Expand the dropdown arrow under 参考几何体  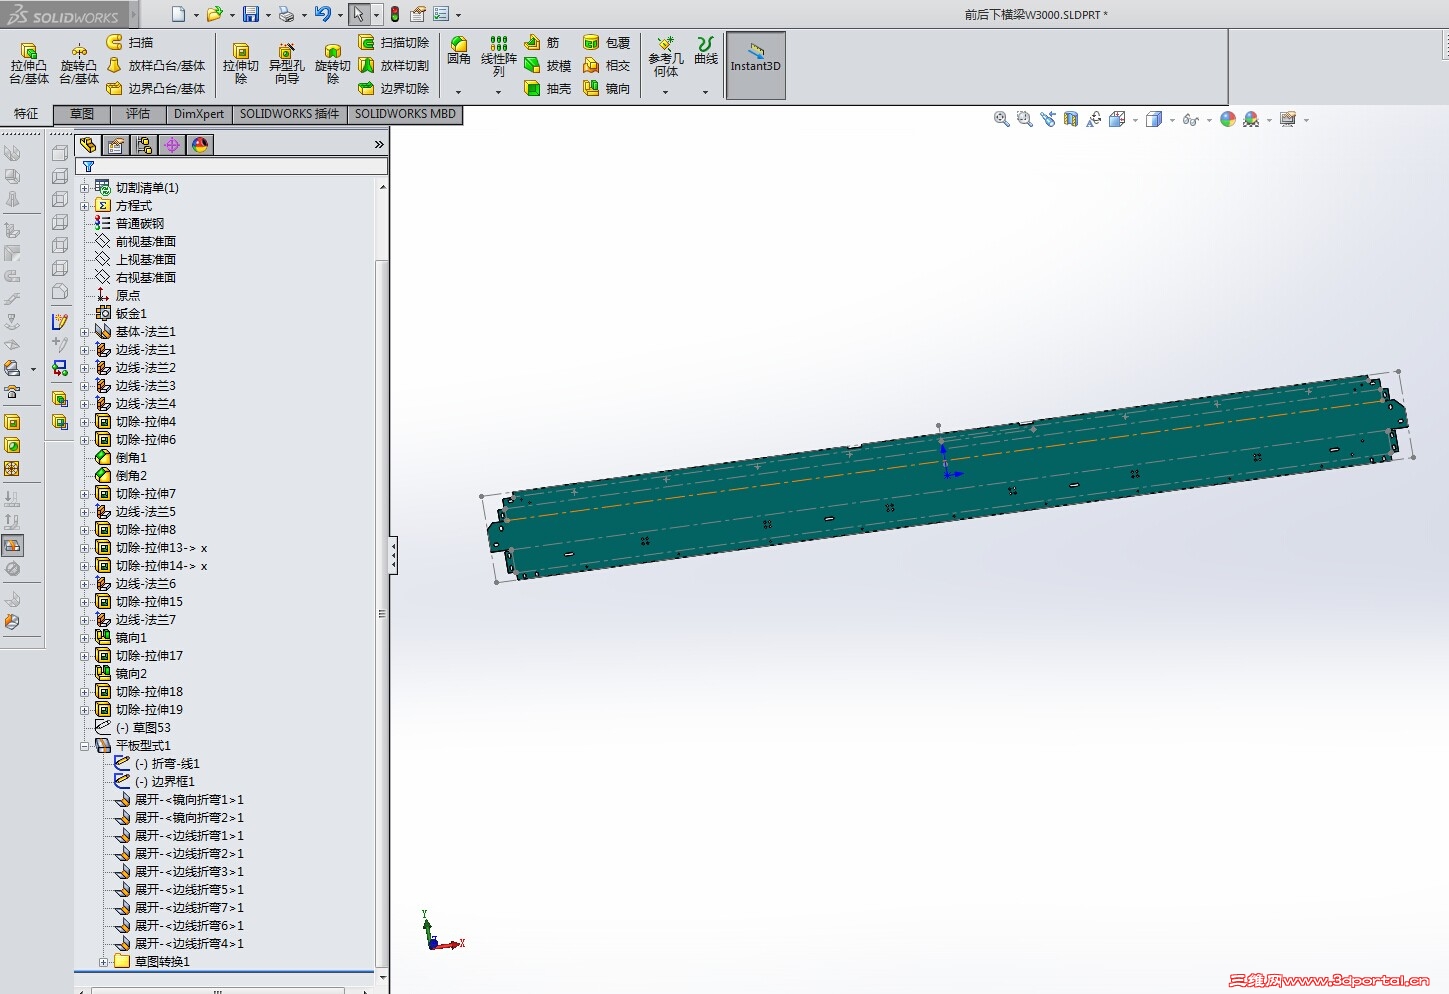click(665, 92)
